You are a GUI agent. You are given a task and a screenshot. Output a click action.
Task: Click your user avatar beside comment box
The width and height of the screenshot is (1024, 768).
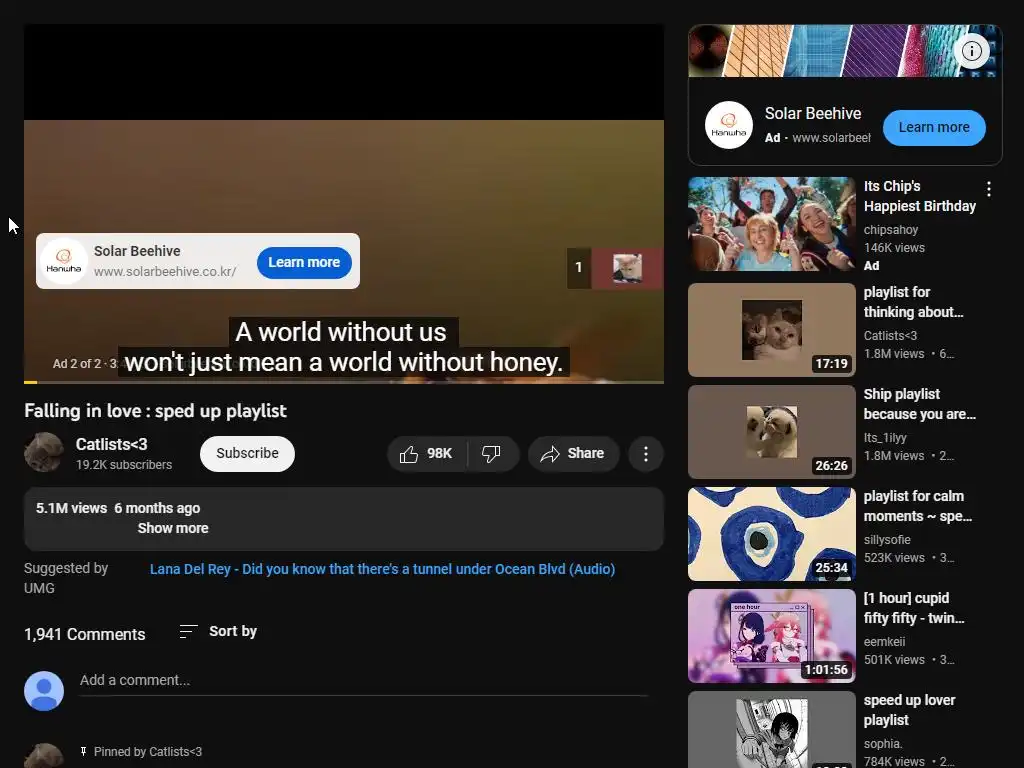[44, 690]
